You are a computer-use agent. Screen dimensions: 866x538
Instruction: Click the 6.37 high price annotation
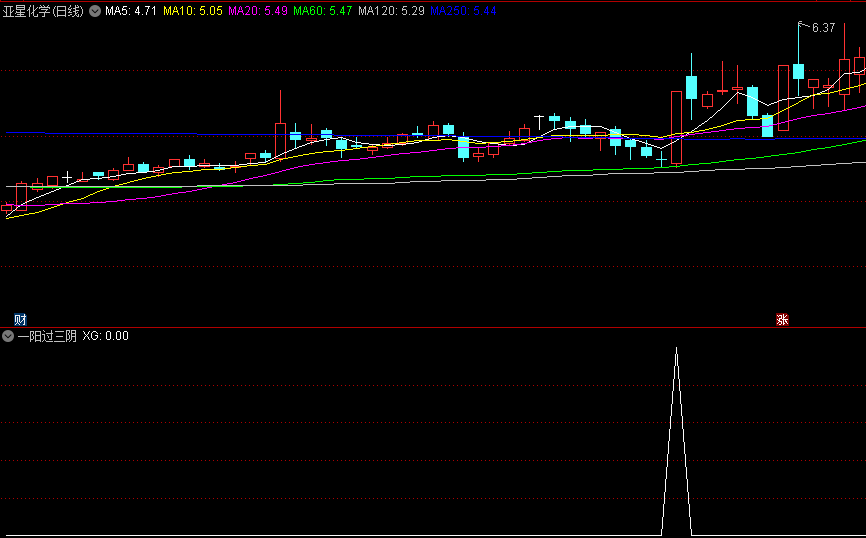823,28
